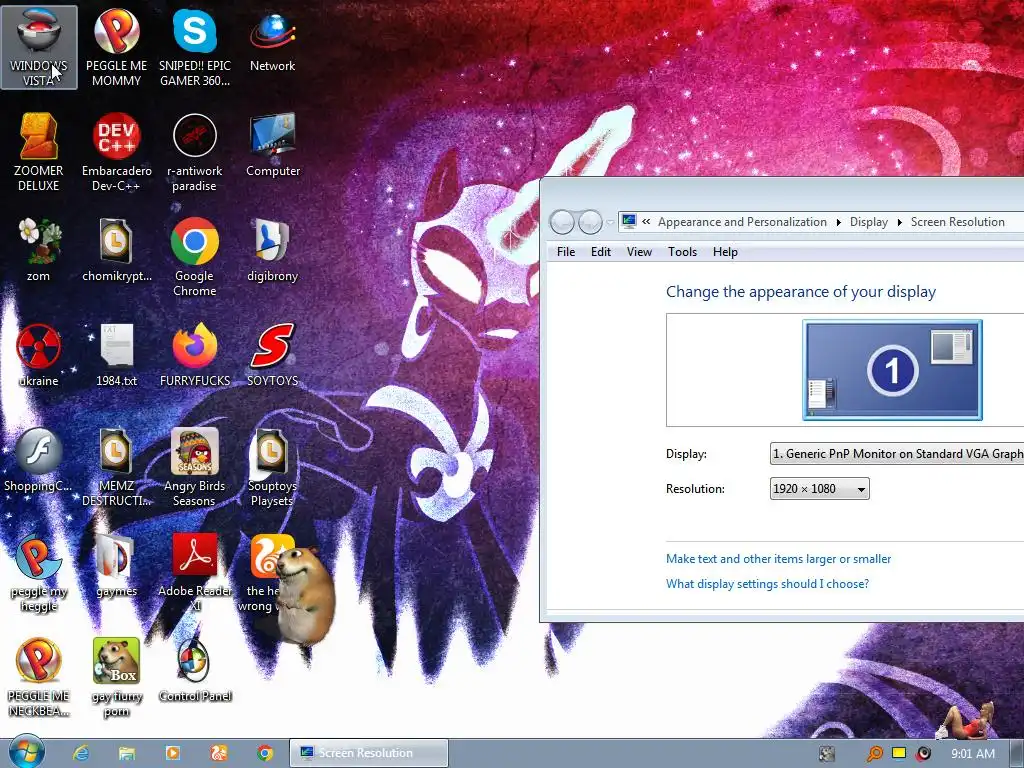Select the chomikrypt desktop icon
The image size is (1024, 768).
(x=116, y=250)
